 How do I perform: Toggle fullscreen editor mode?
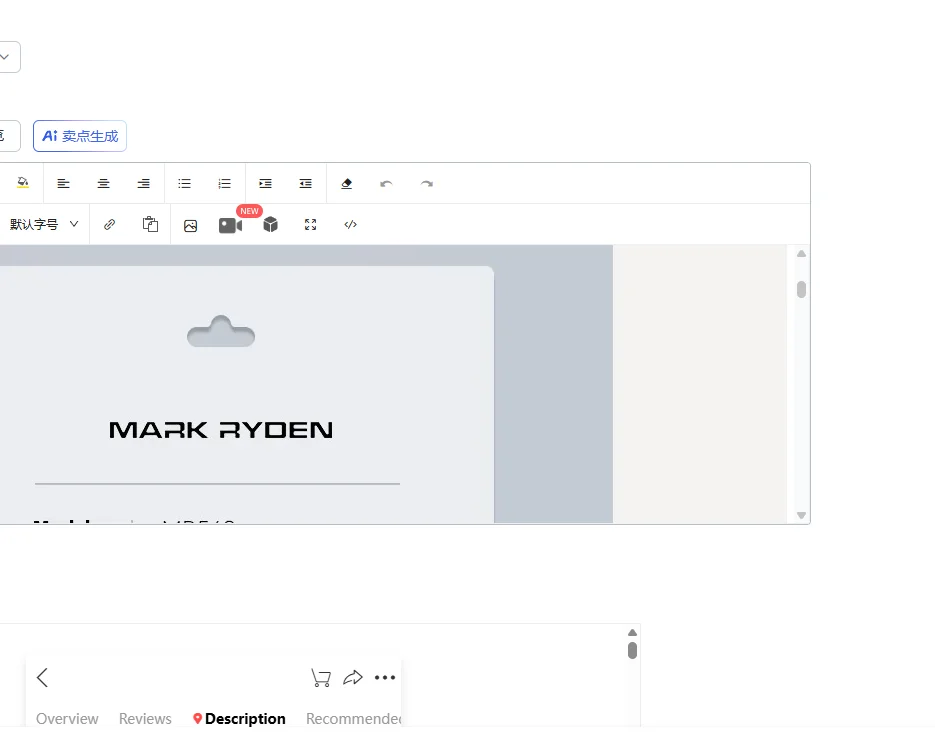(310, 225)
